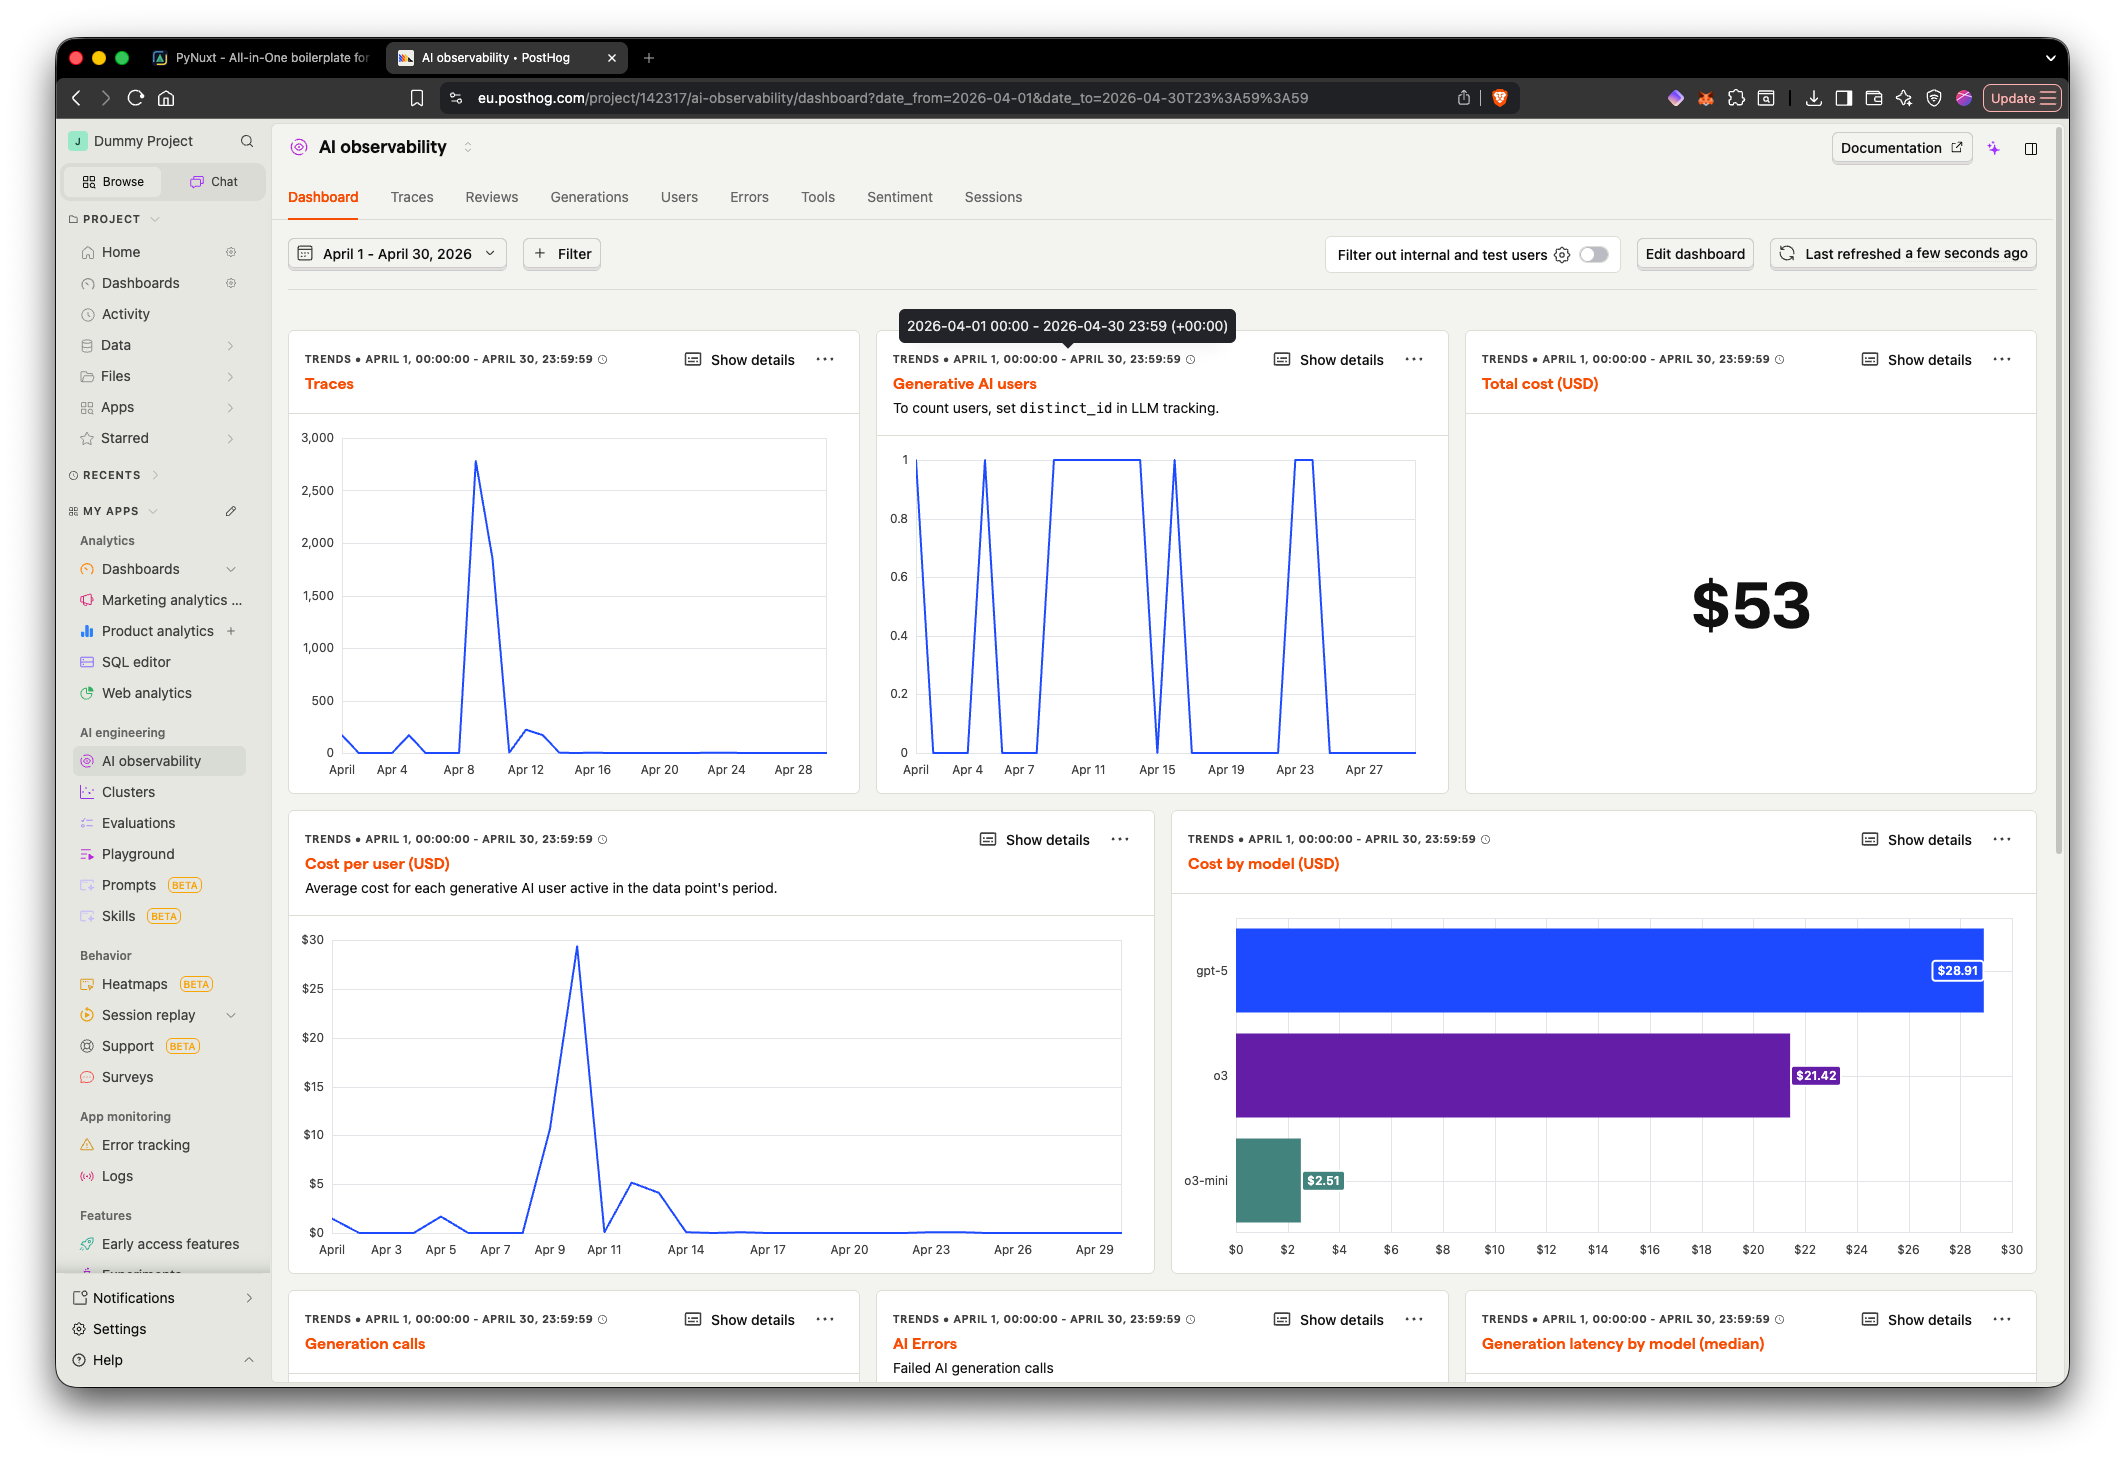This screenshot has height=1461, width=2125.
Task: Click the browser reload icon
Action: [x=136, y=98]
